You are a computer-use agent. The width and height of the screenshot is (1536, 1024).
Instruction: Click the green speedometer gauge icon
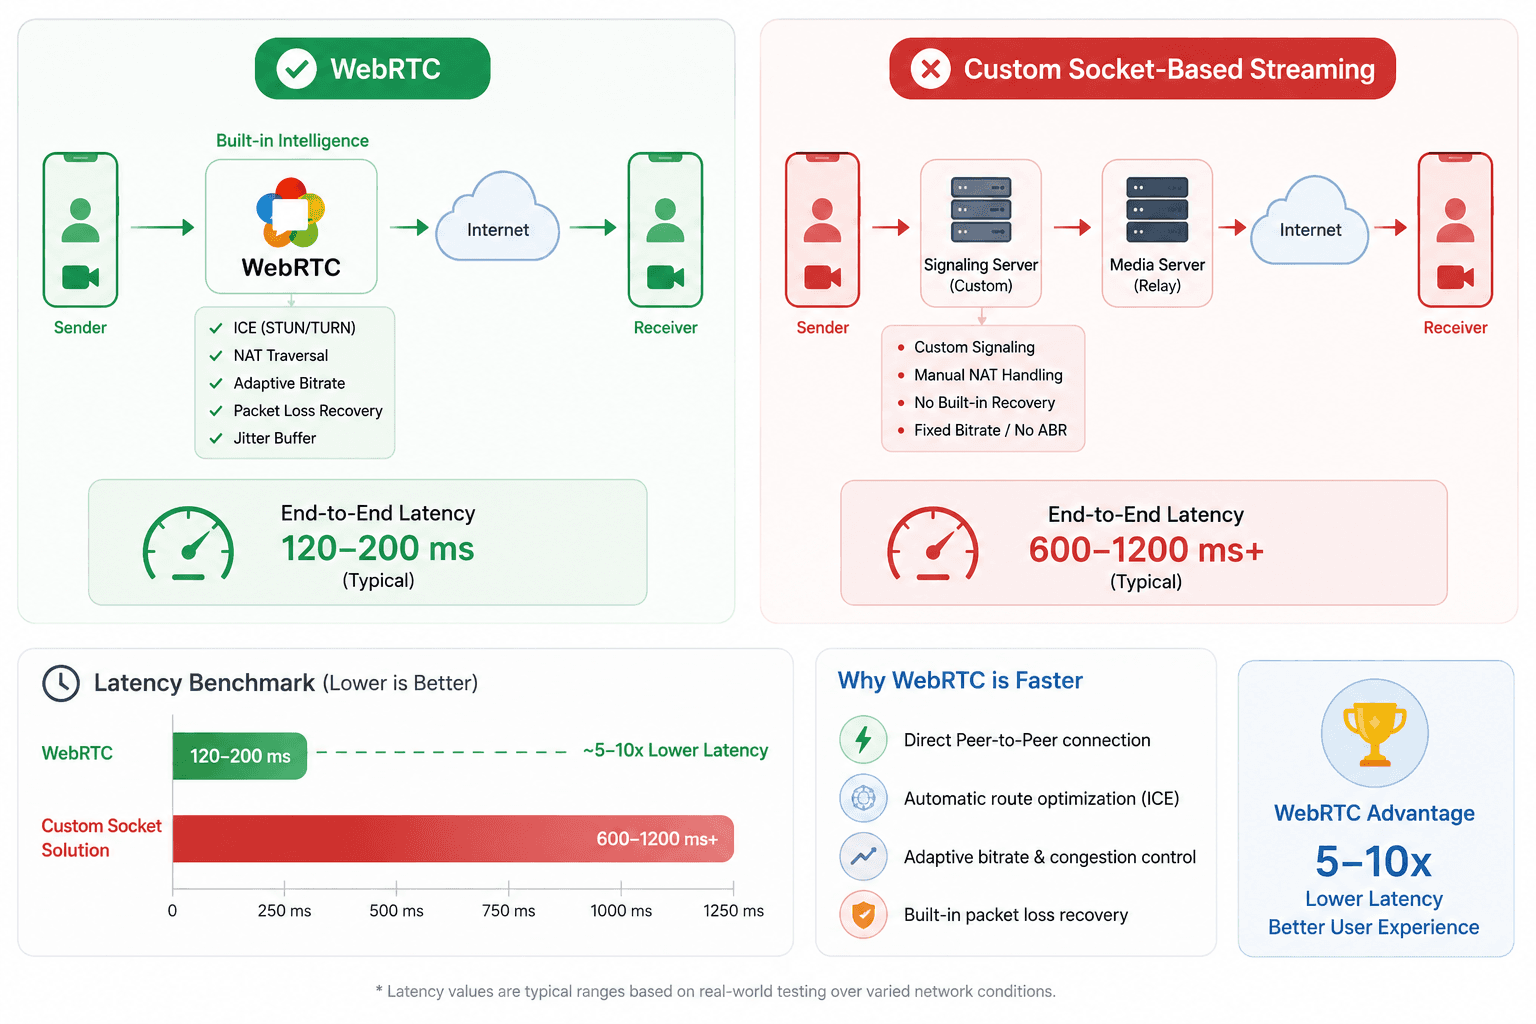click(x=188, y=544)
